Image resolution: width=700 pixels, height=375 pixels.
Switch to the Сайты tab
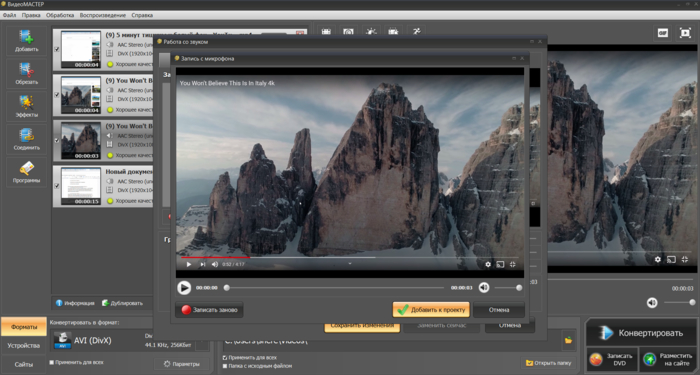[24, 364]
